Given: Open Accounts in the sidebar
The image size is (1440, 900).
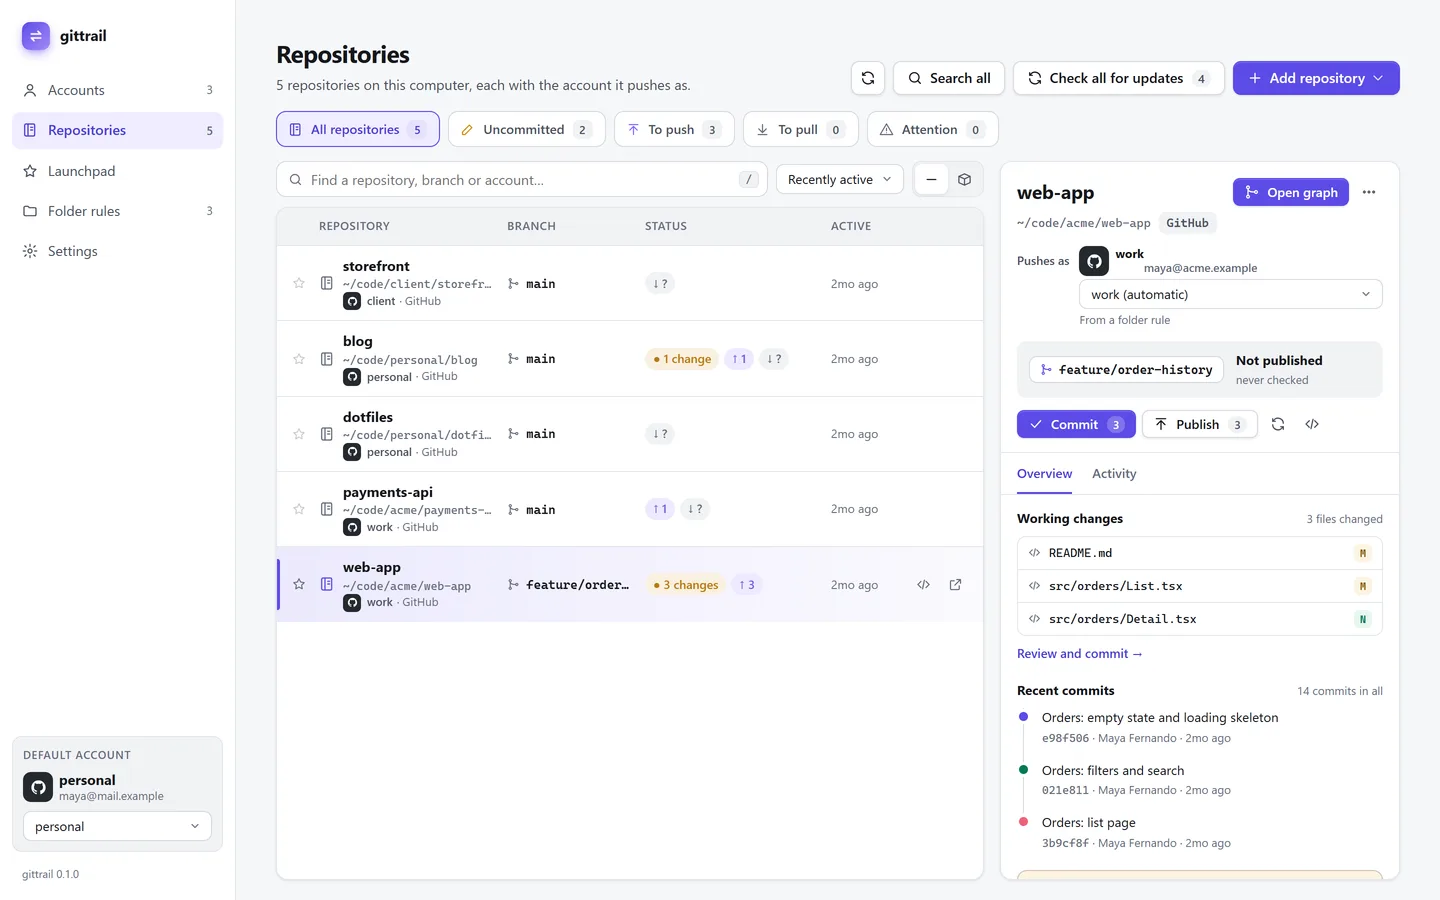Looking at the screenshot, I should pos(118,90).
